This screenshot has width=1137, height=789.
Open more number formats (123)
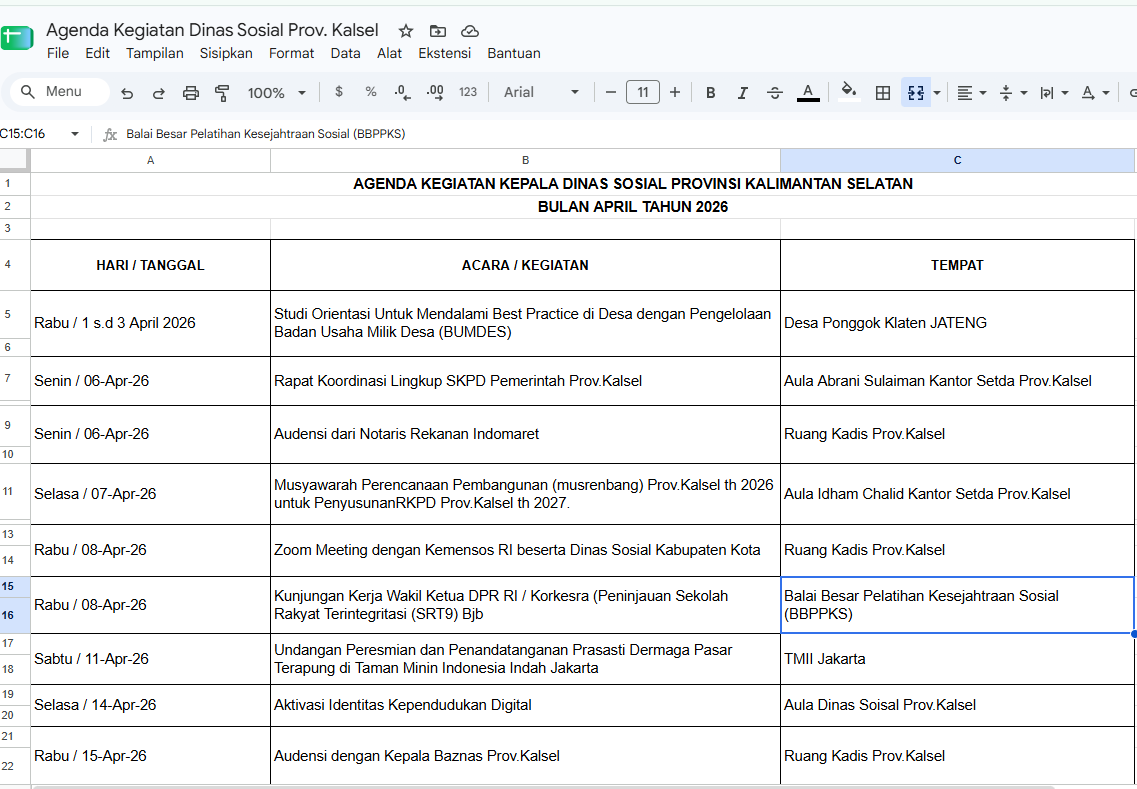(468, 92)
